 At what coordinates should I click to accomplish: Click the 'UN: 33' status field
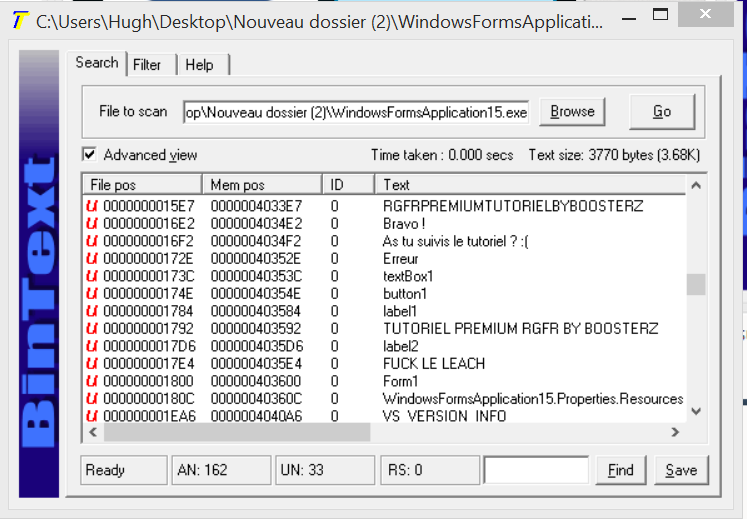(325, 470)
